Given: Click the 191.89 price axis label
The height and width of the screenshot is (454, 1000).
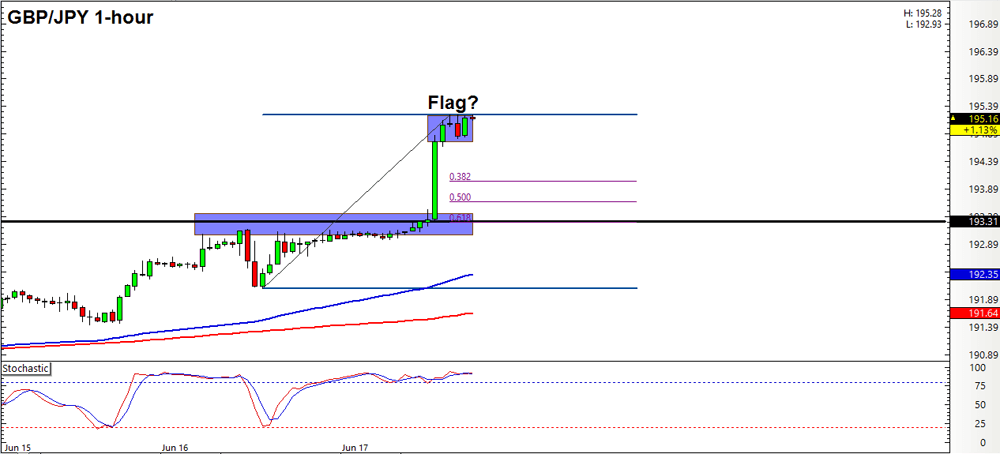Looking at the screenshot, I should (x=982, y=300).
